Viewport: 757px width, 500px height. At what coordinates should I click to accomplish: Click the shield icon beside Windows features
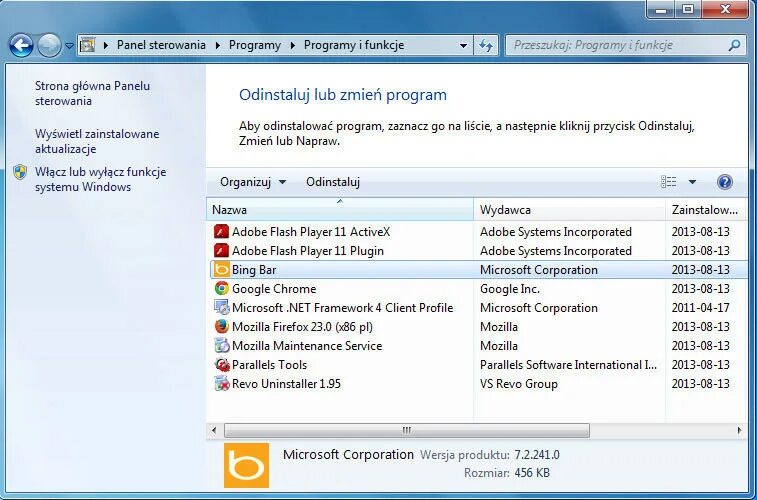(20, 172)
